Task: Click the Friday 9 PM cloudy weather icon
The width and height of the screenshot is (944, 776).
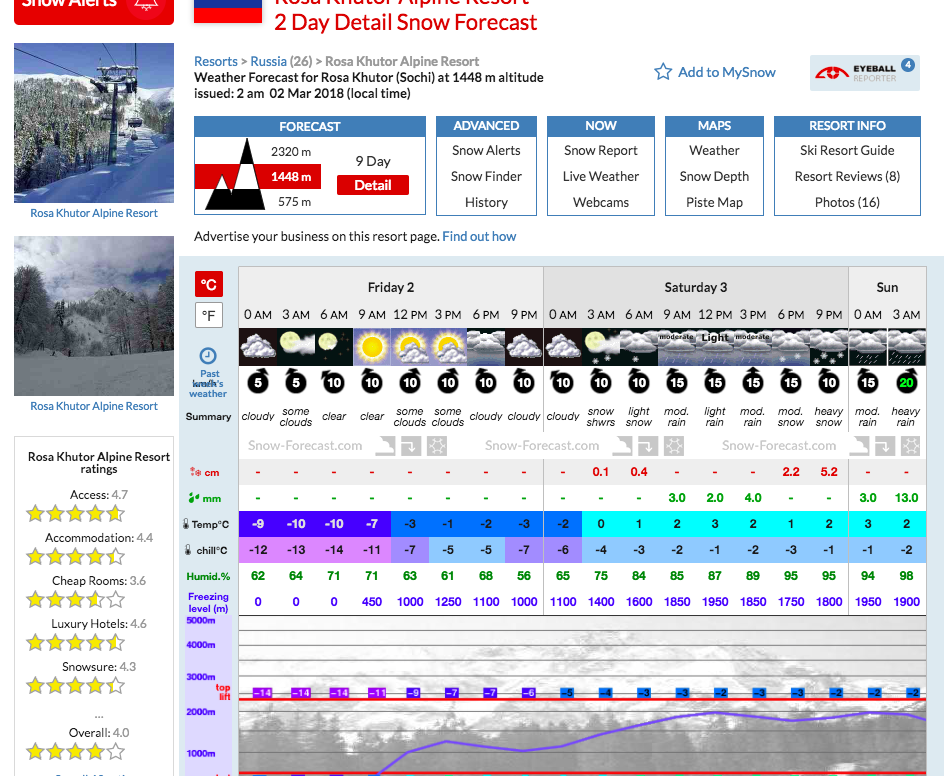Action: pyautogui.click(x=524, y=347)
